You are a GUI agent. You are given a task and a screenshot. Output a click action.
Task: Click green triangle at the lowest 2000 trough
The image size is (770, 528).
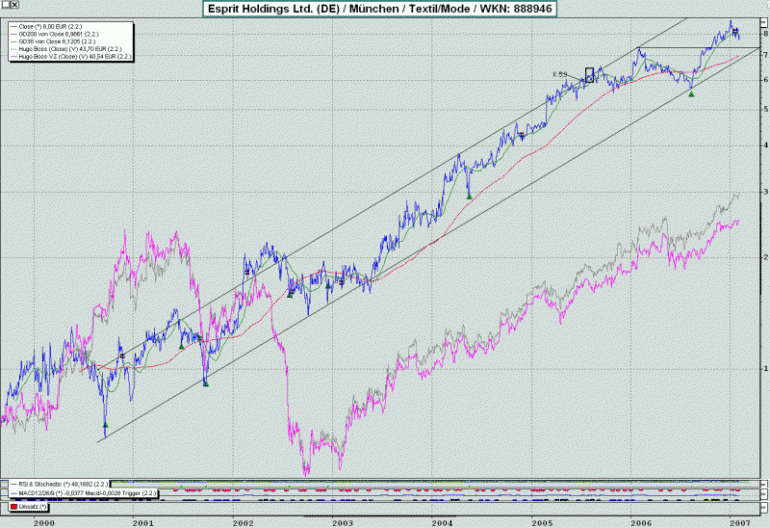[105, 425]
